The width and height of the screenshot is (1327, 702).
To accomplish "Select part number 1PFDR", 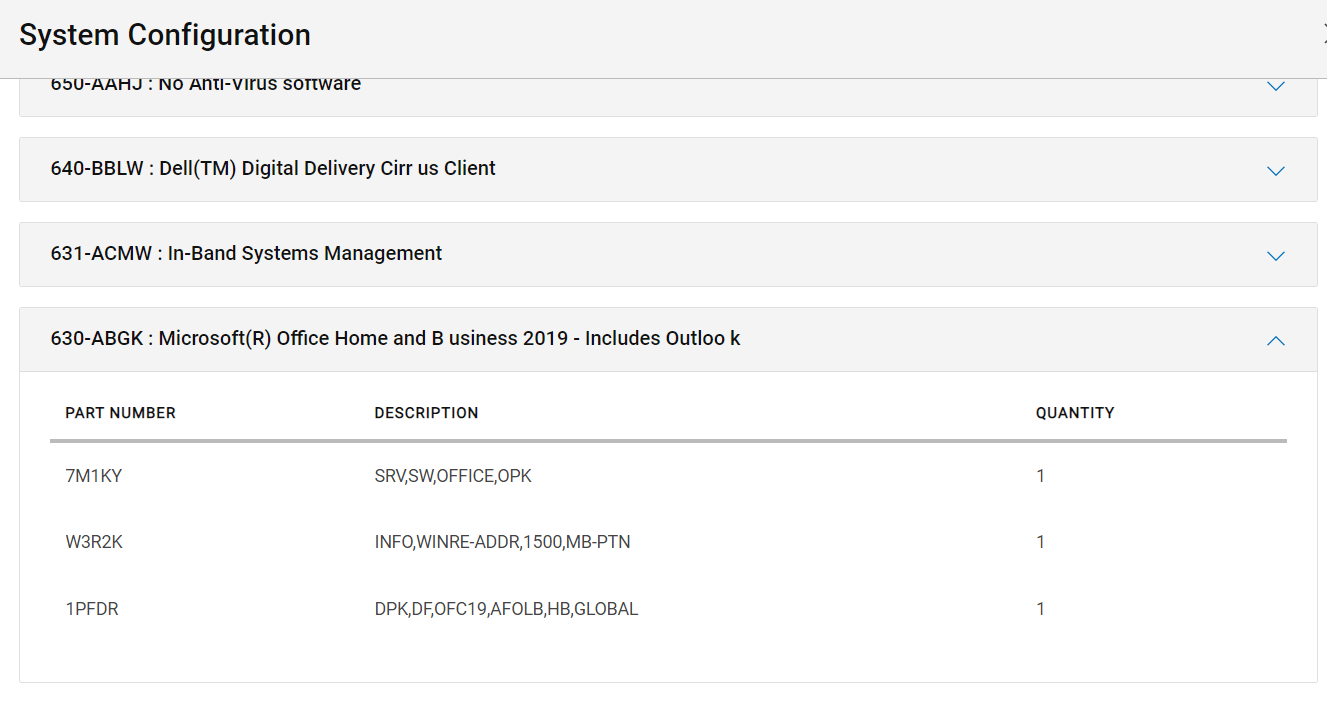I will (x=92, y=609).
